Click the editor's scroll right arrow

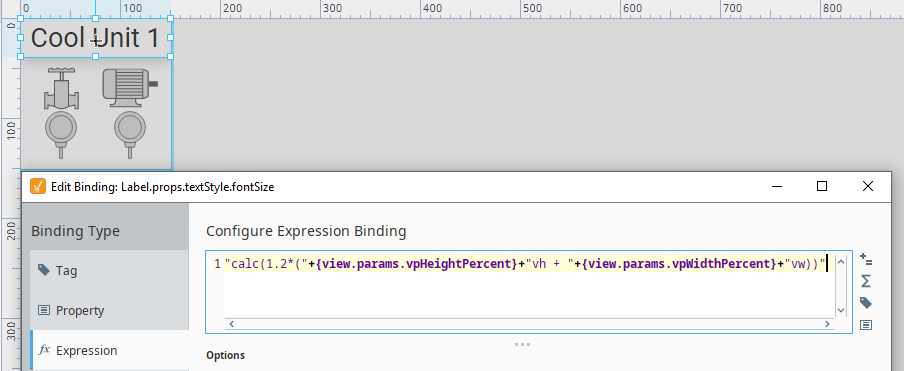pyautogui.click(x=827, y=324)
